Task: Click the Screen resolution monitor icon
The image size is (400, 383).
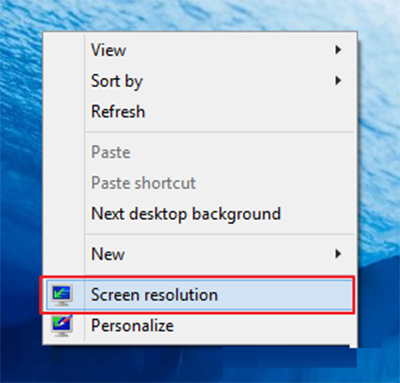Action: point(62,295)
